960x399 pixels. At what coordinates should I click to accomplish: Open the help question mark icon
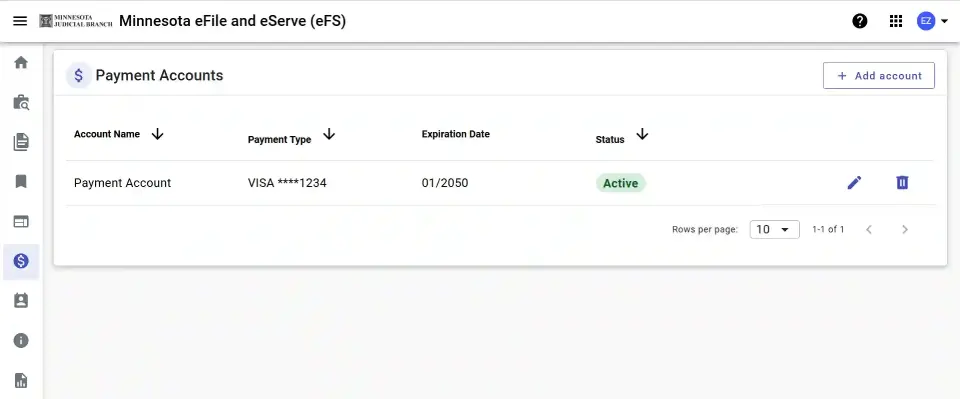(860, 21)
